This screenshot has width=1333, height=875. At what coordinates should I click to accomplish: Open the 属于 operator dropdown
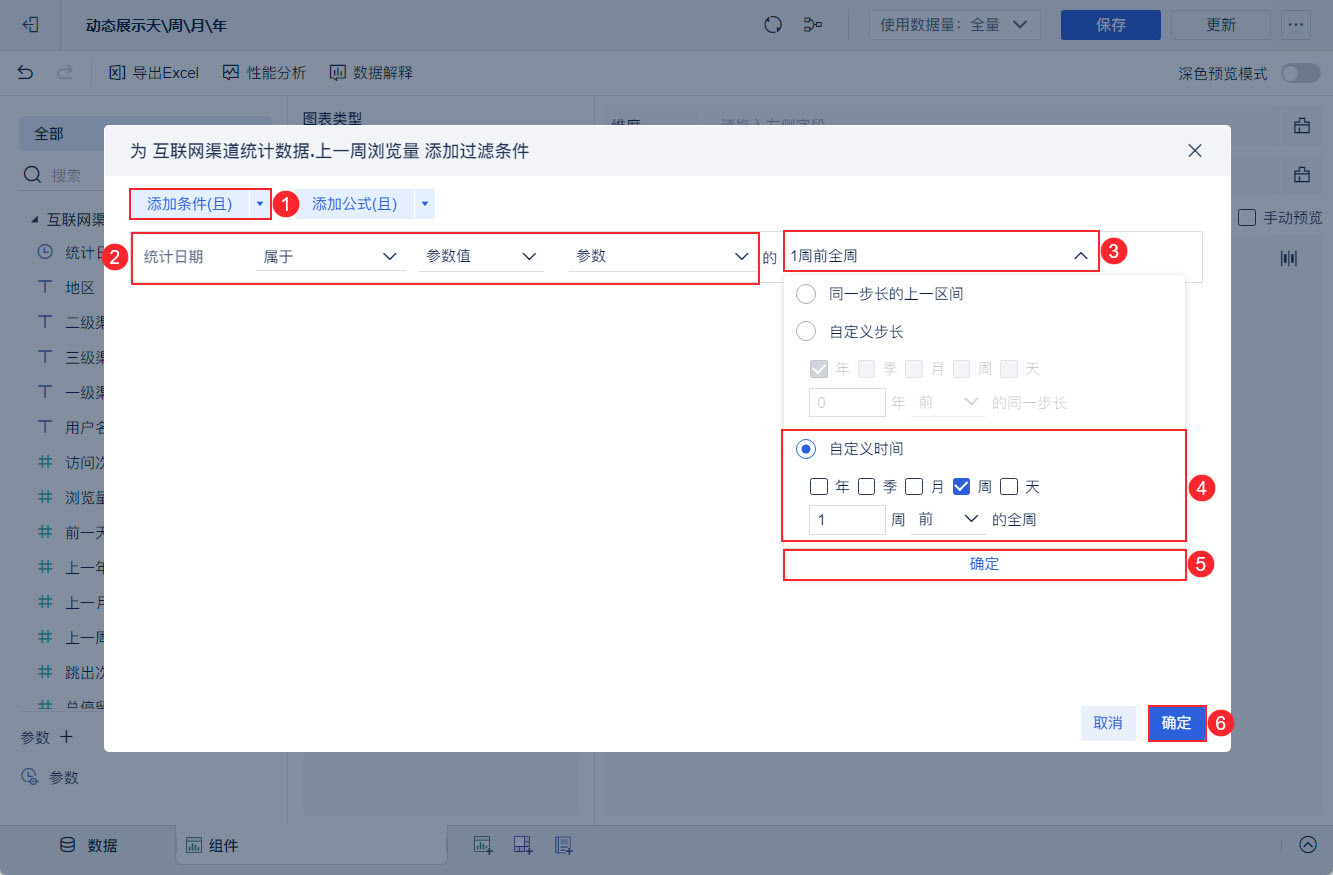click(x=331, y=256)
